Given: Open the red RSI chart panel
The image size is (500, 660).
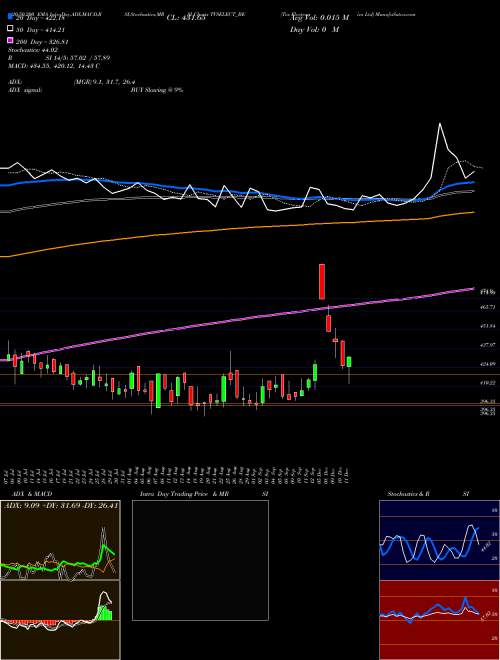Looking at the screenshot, I should coord(439,620).
